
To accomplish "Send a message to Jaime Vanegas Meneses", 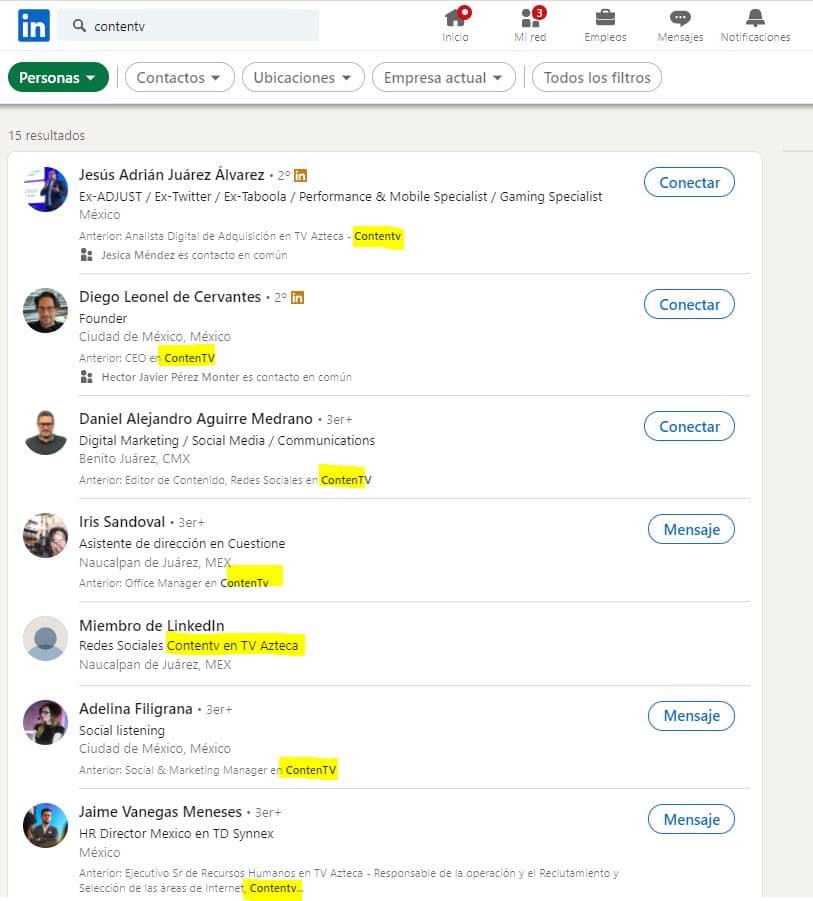I will pos(691,819).
